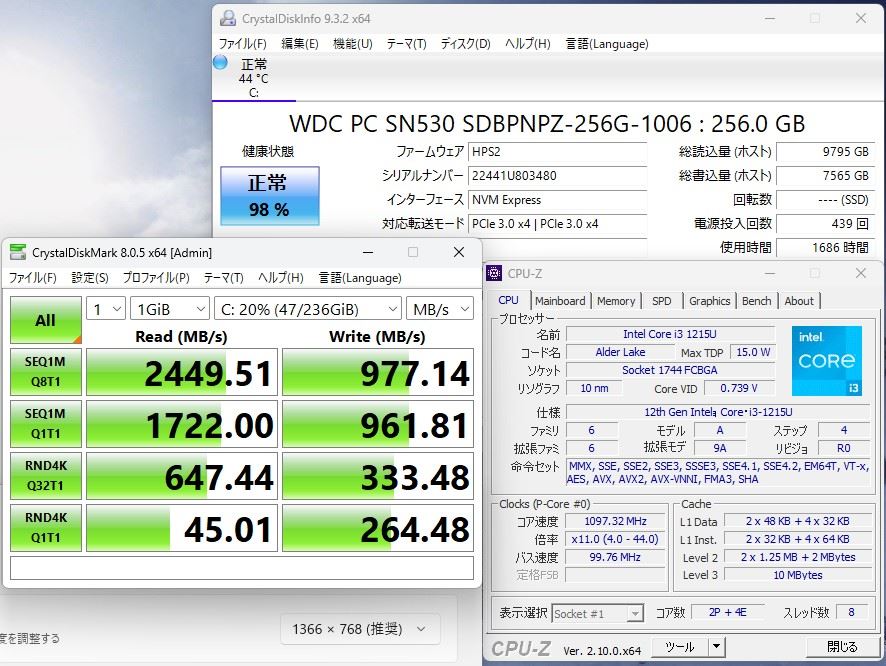The height and width of the screenshot is (666, 886).
Task: Click the インターフェース field showing NVM Express
Action: pos(558,199)
